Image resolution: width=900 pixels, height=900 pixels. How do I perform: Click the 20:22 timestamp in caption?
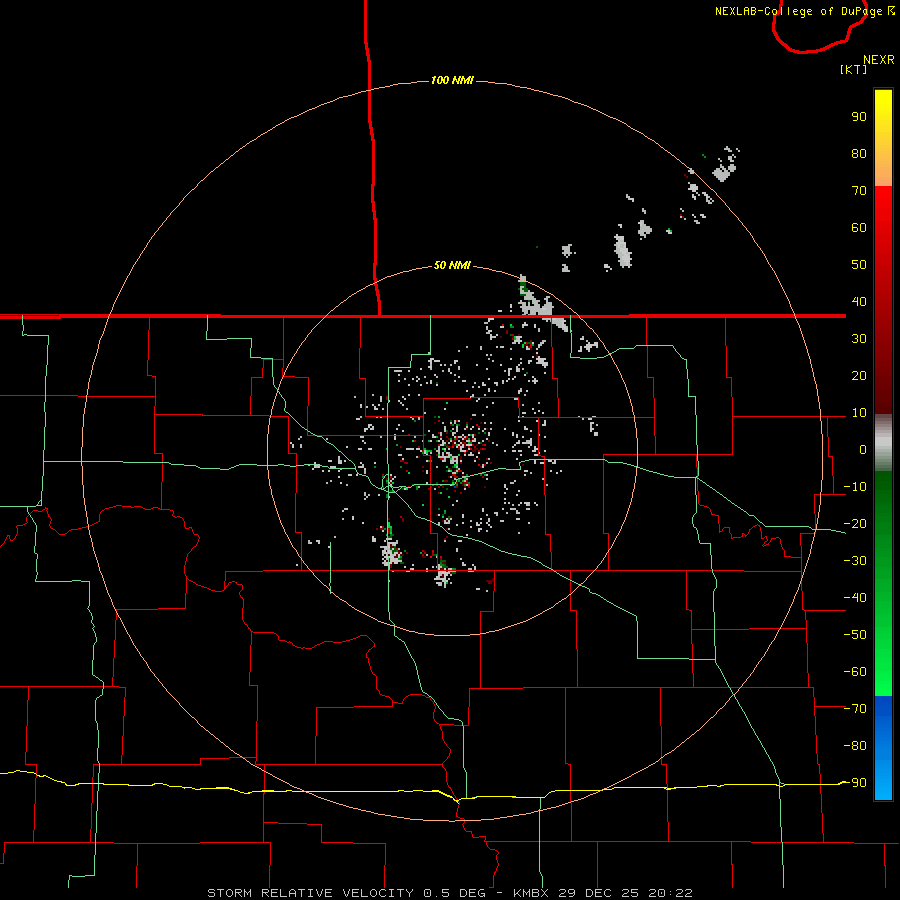point(670,893)
